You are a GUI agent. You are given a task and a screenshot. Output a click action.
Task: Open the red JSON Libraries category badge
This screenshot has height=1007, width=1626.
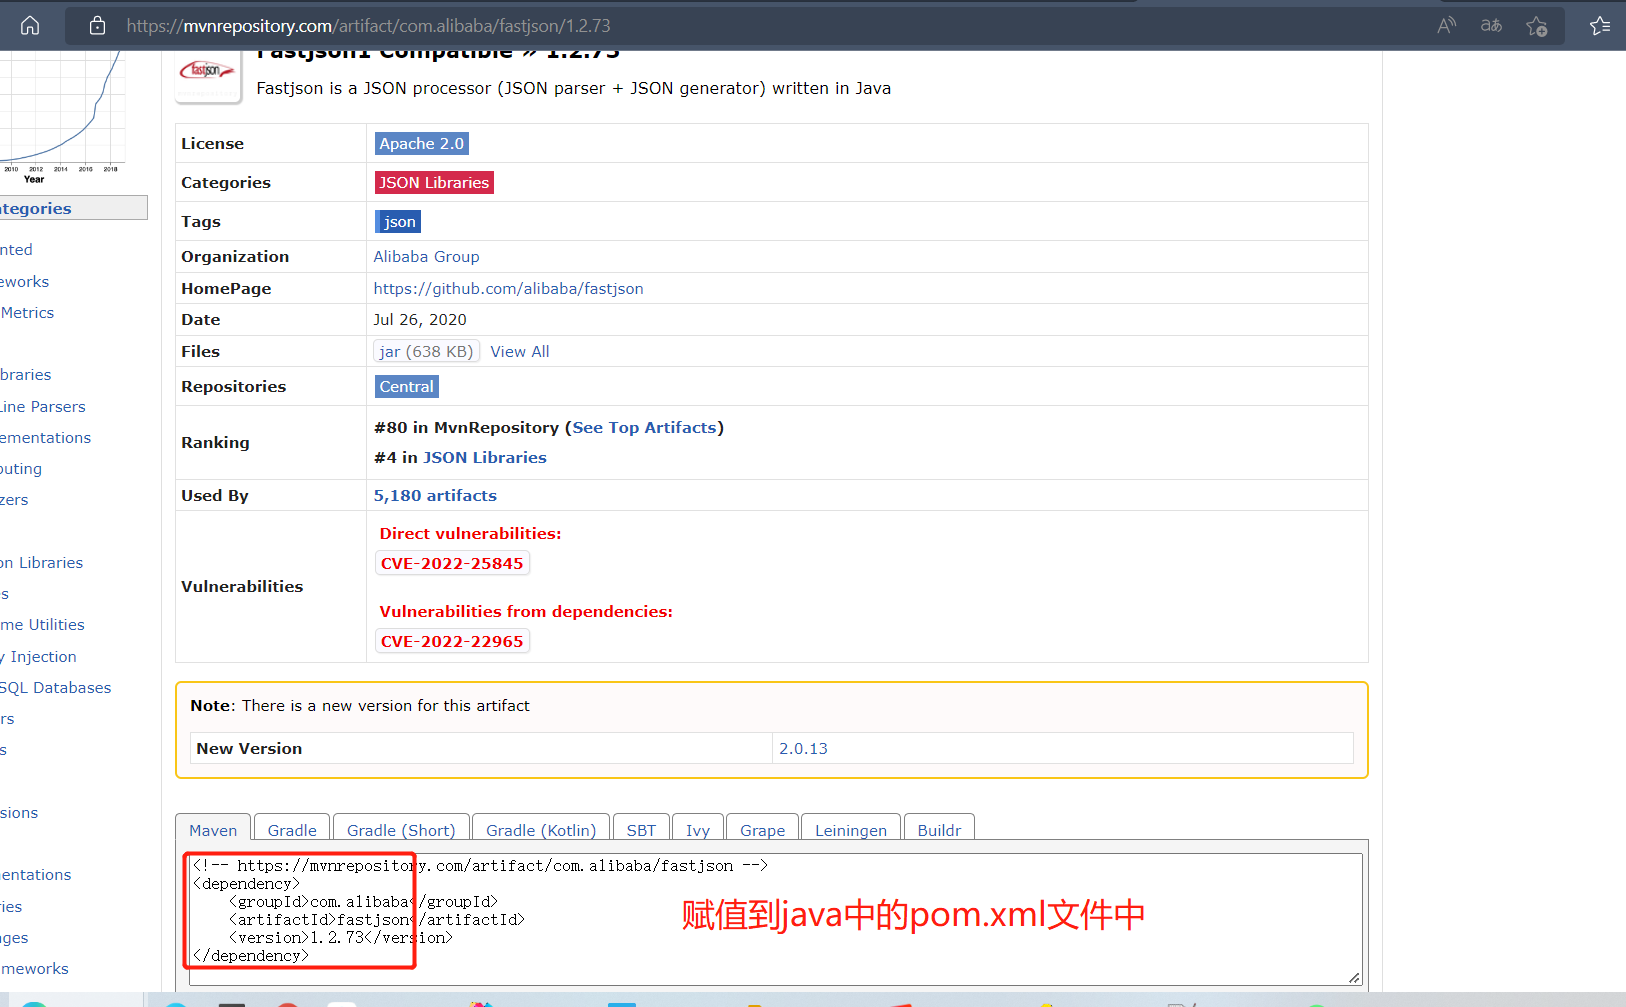(x=434, y=183)
